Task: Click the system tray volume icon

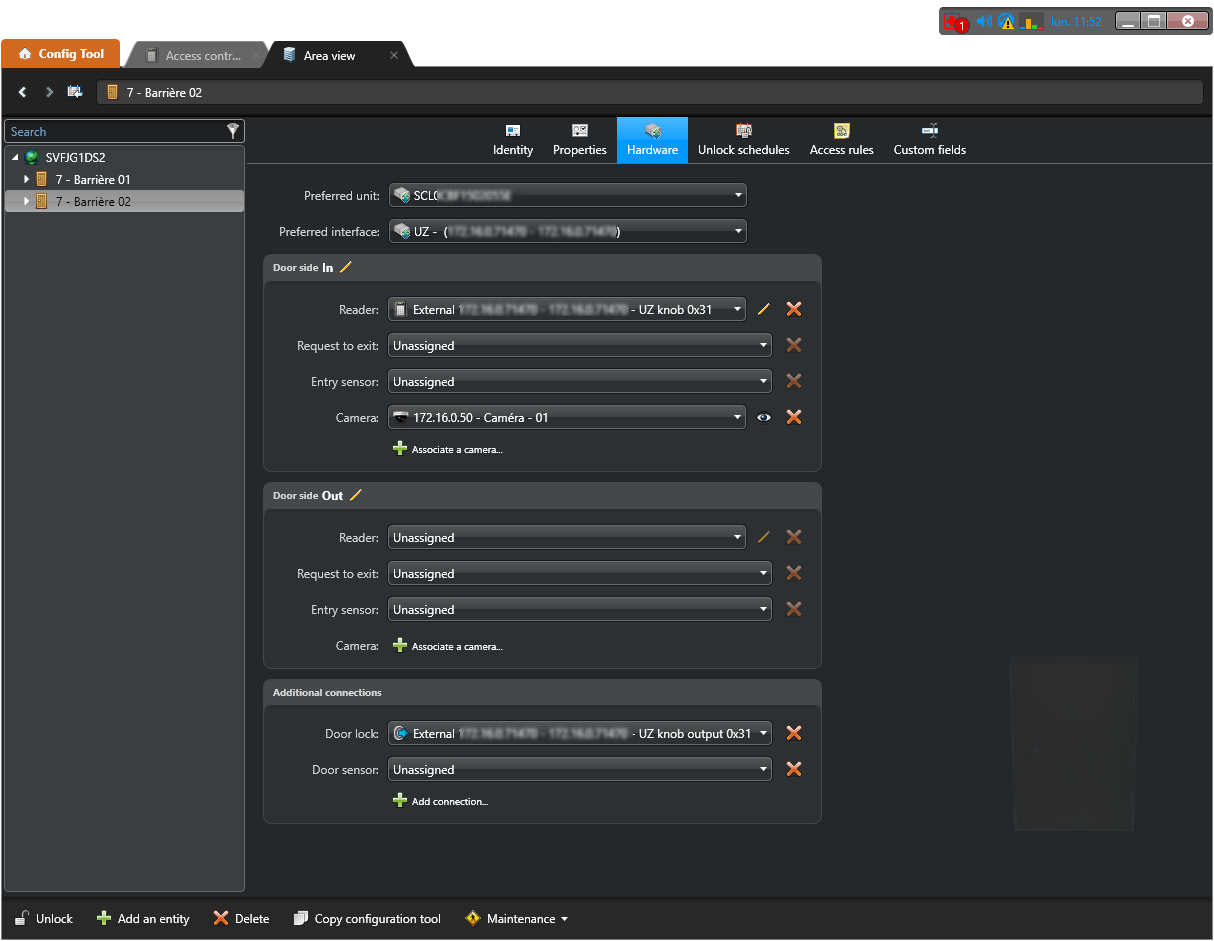Action: [984, 21]
